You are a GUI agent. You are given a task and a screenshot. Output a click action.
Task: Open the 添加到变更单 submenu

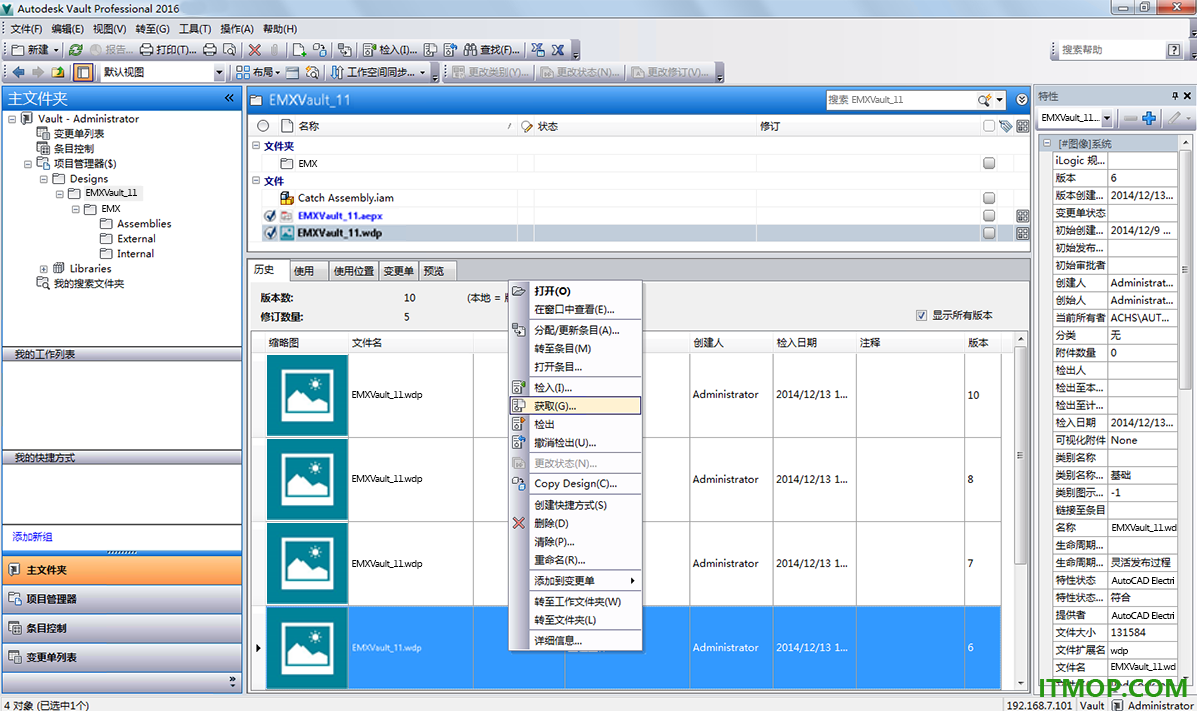[575, 580]
